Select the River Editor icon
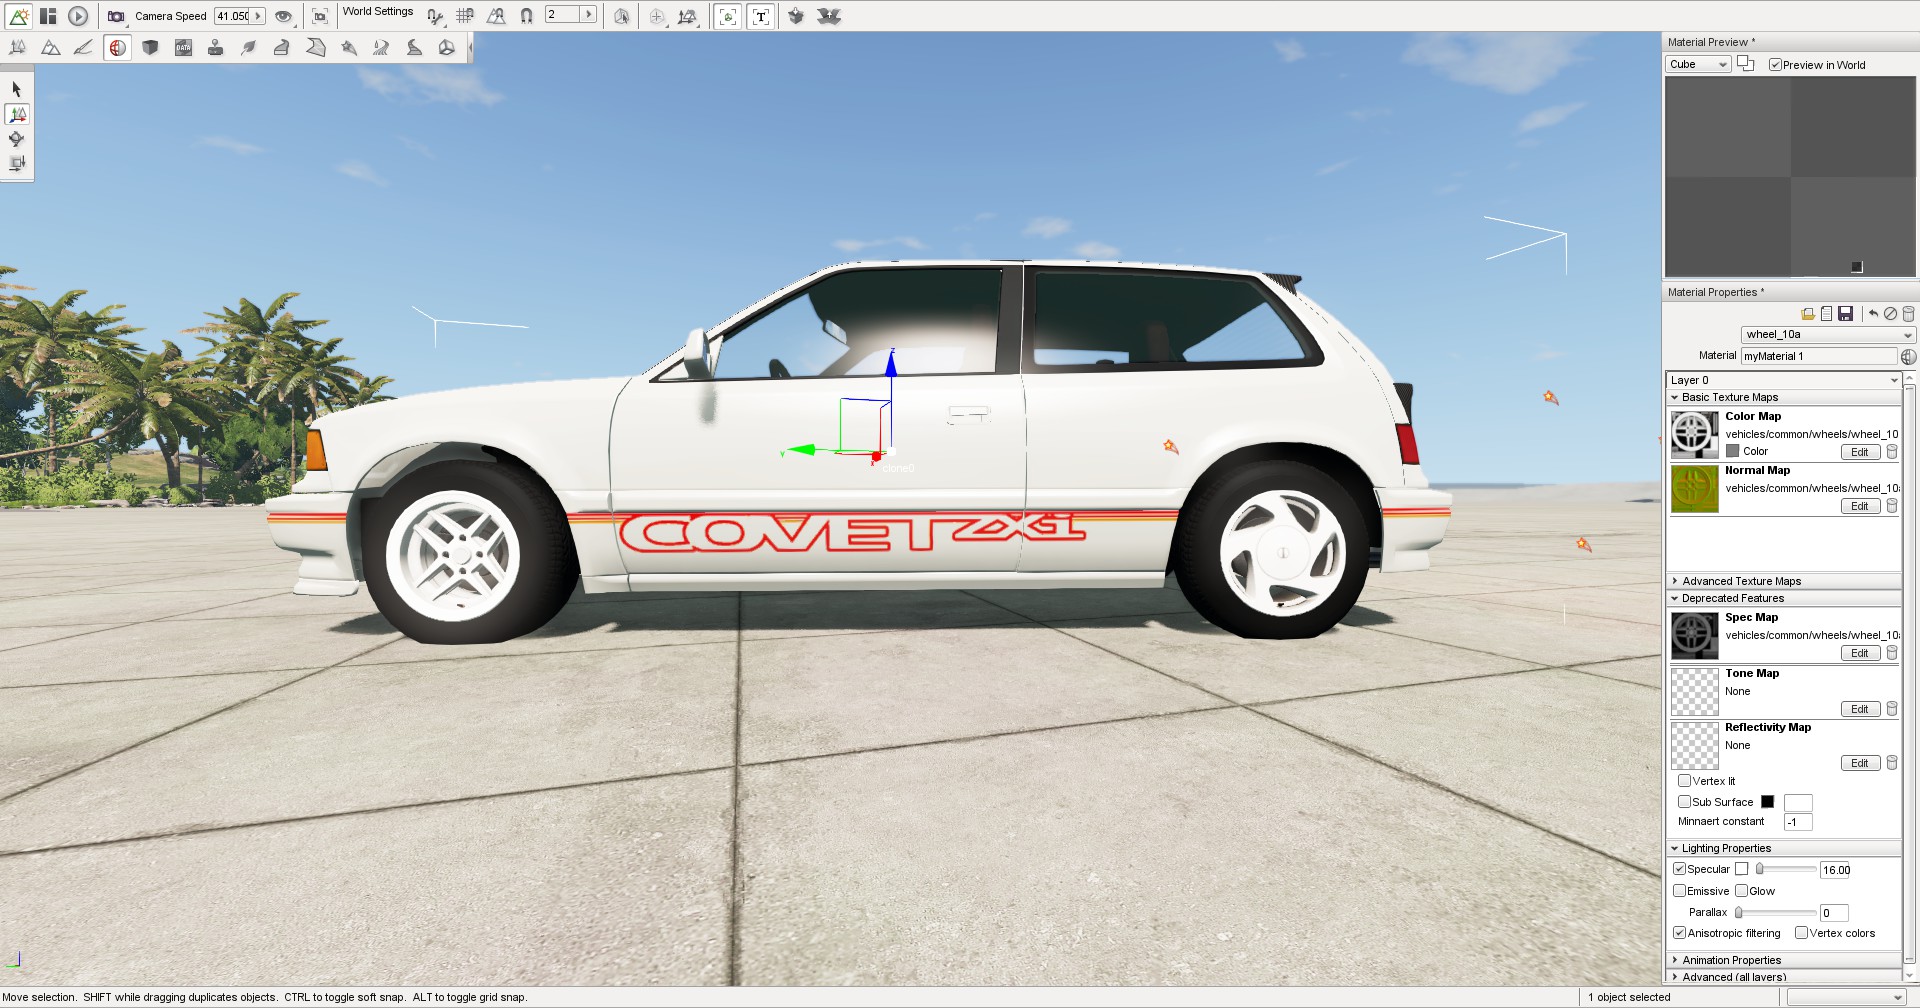1920x1008 pixels. point(381,47)
